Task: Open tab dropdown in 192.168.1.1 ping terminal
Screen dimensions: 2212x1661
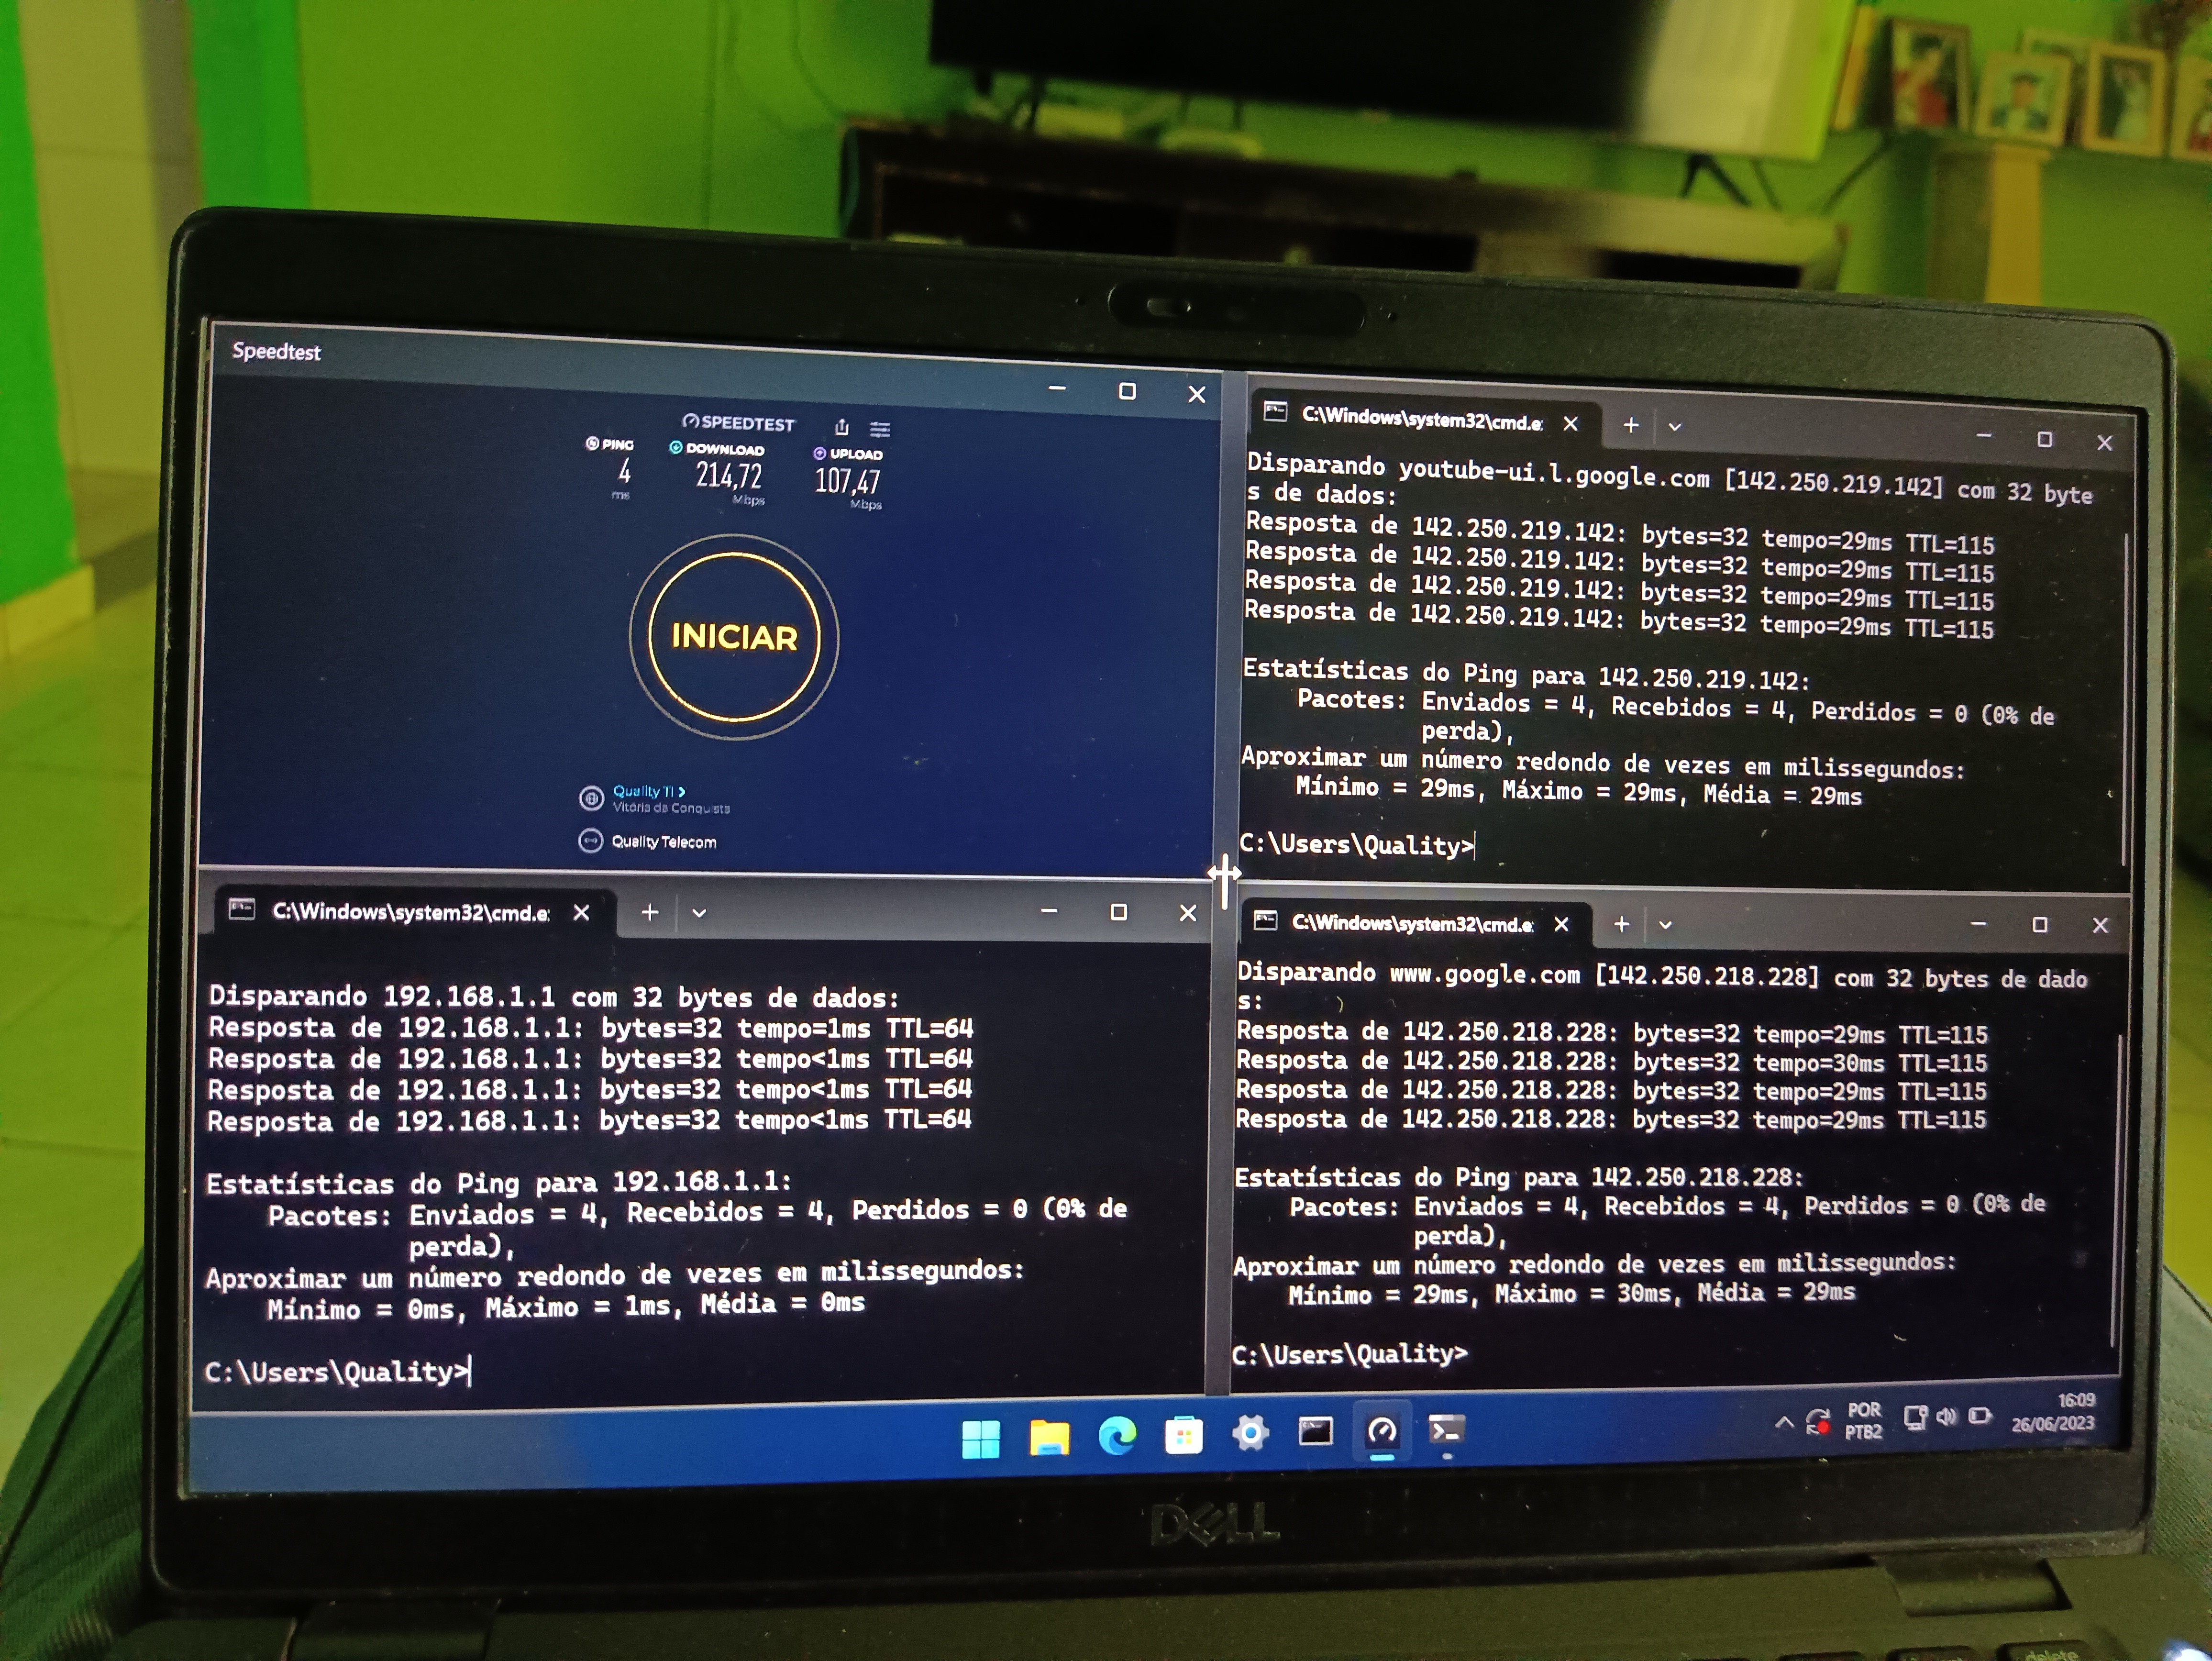Action: pyautogui.click(x=699, y=913)
